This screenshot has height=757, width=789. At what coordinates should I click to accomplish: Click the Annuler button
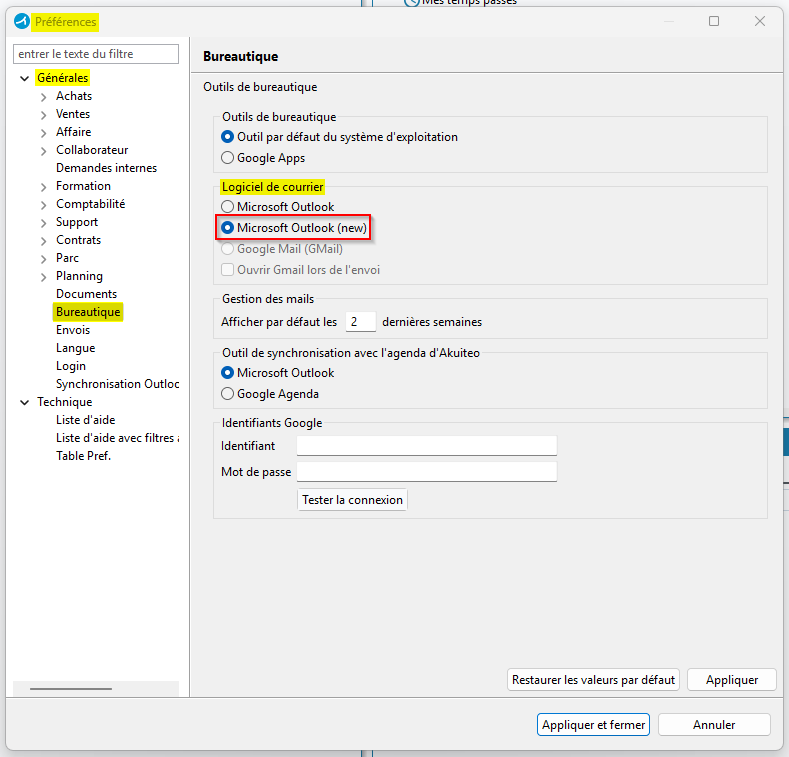713,725
